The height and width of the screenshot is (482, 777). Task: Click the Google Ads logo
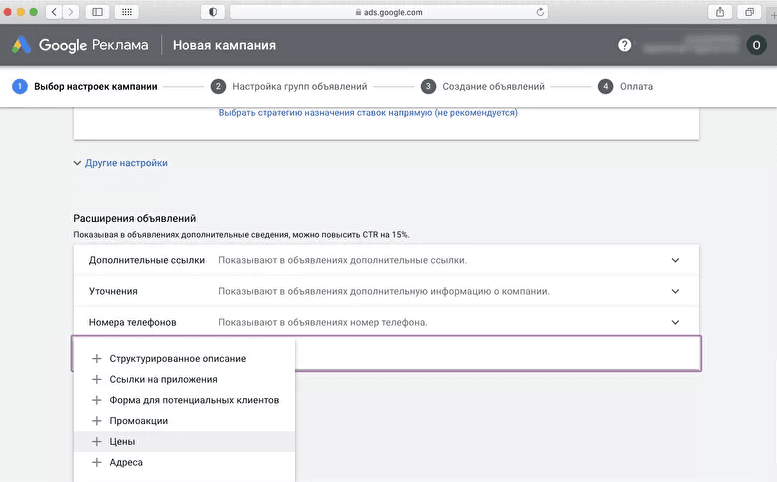tap(21, 45)
